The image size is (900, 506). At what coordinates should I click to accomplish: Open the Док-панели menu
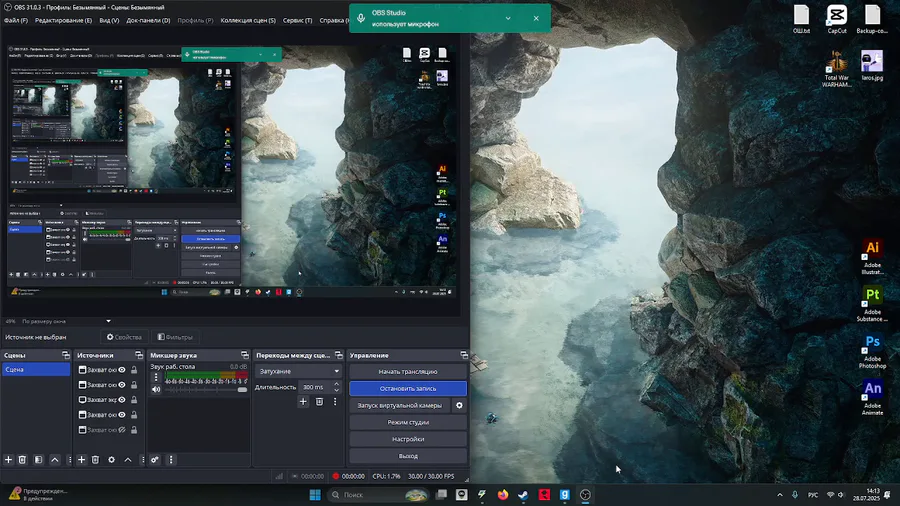coord(148,20)
